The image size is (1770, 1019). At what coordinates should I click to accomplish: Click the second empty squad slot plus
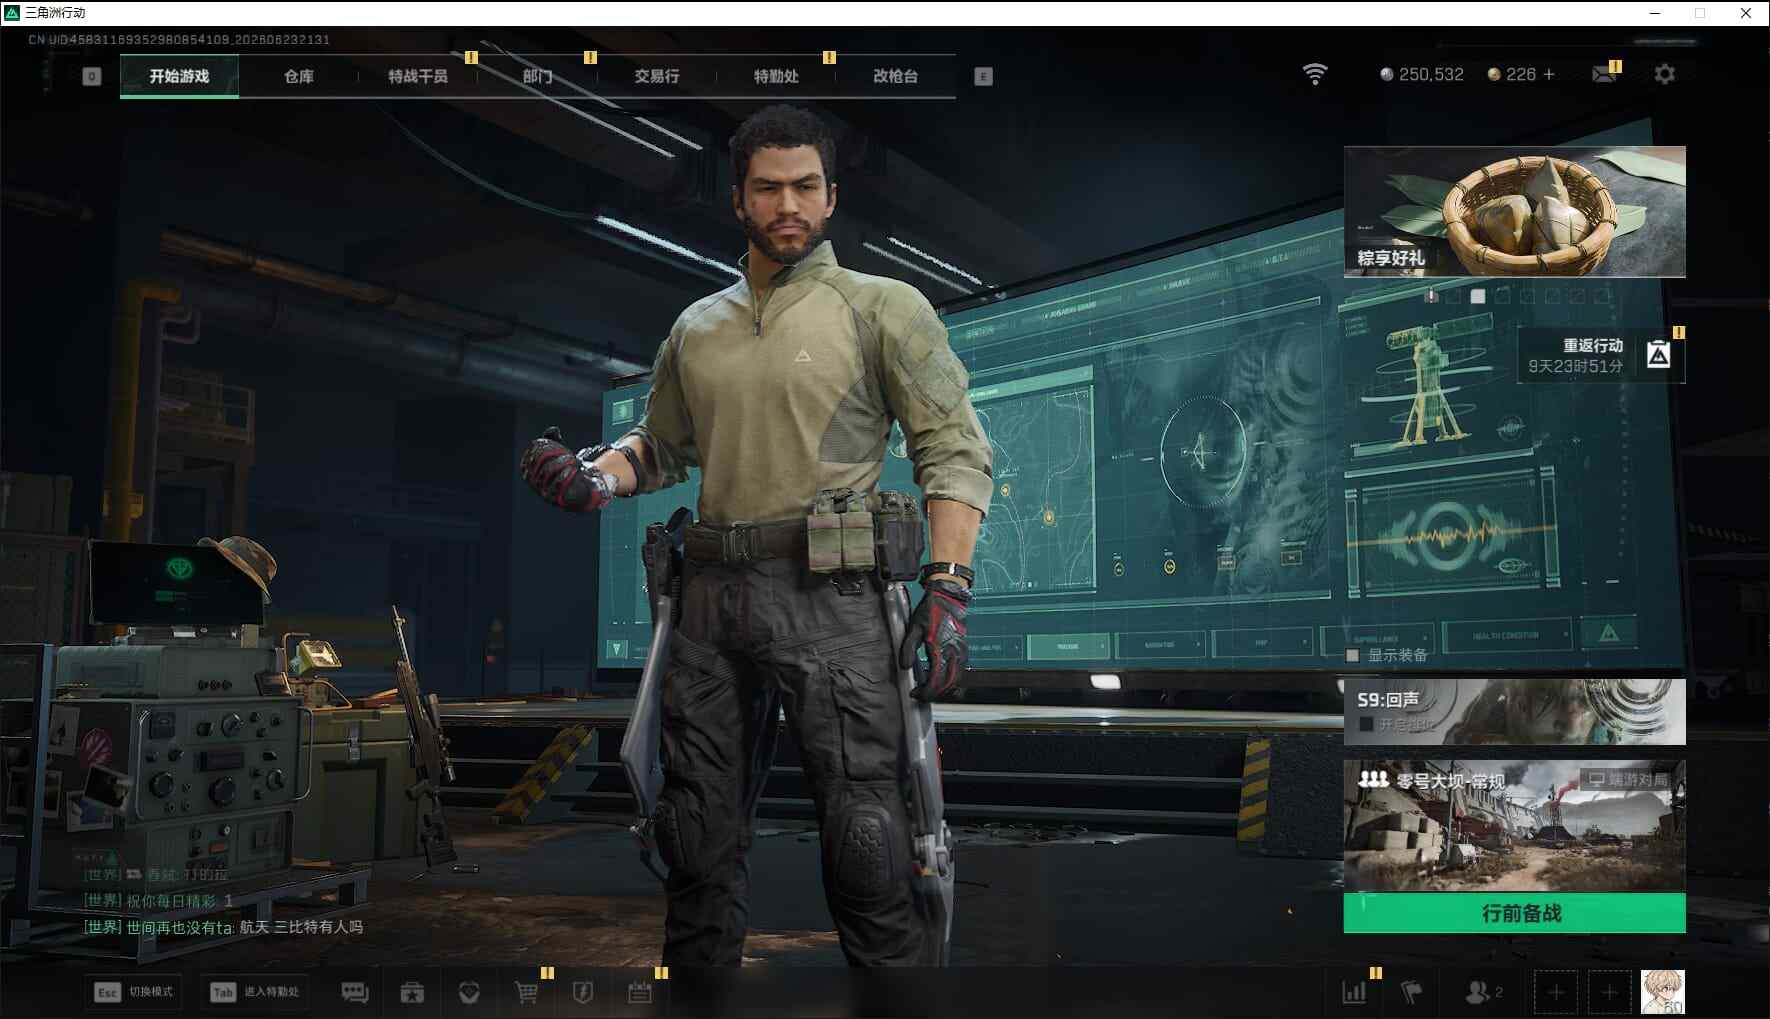coord(1608,992)
